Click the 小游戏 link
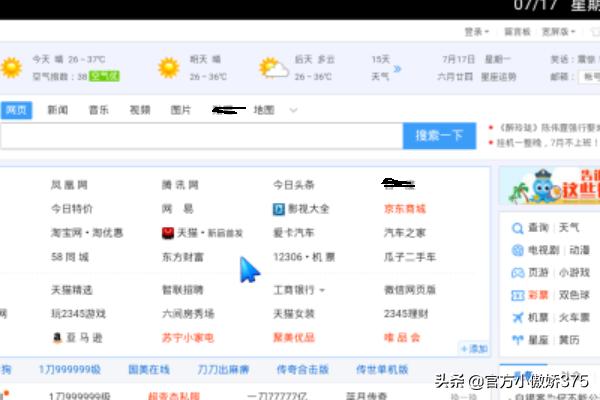600x400 pixels. click(x=574, y=273)
